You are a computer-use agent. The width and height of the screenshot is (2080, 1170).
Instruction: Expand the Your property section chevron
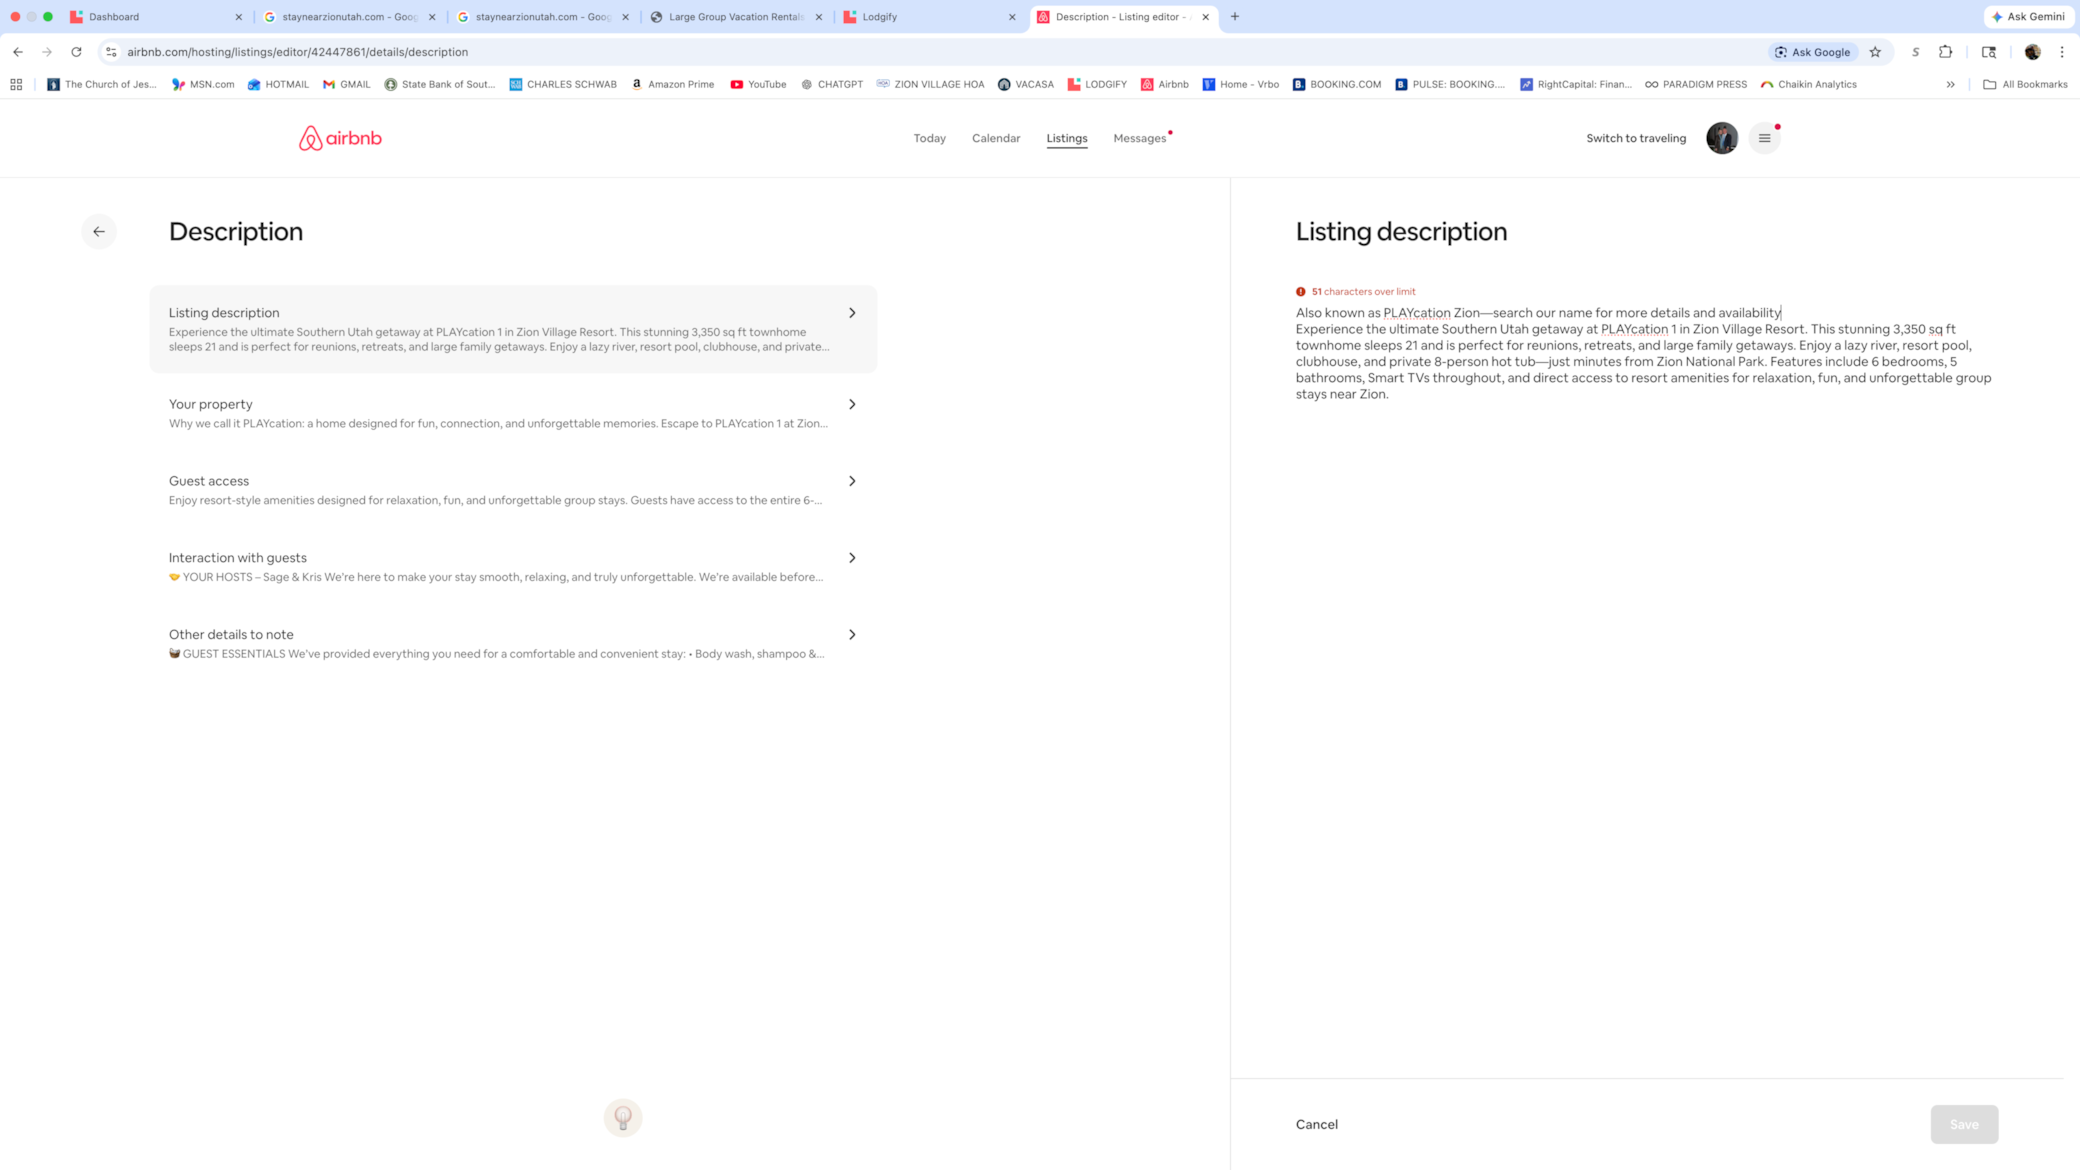coord(852,404)
